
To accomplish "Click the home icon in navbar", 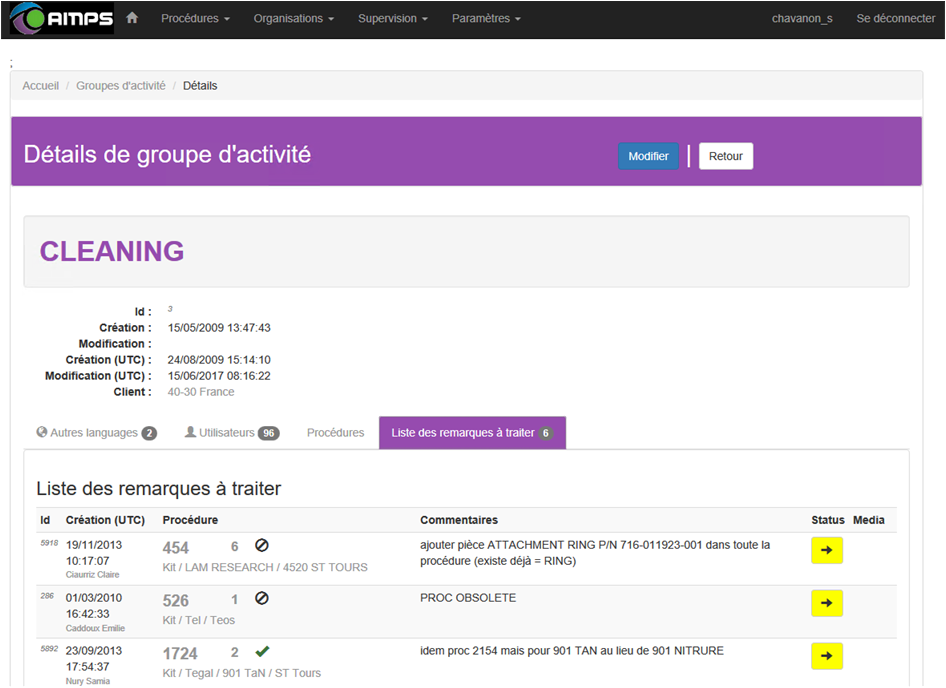I will [132, 18].
